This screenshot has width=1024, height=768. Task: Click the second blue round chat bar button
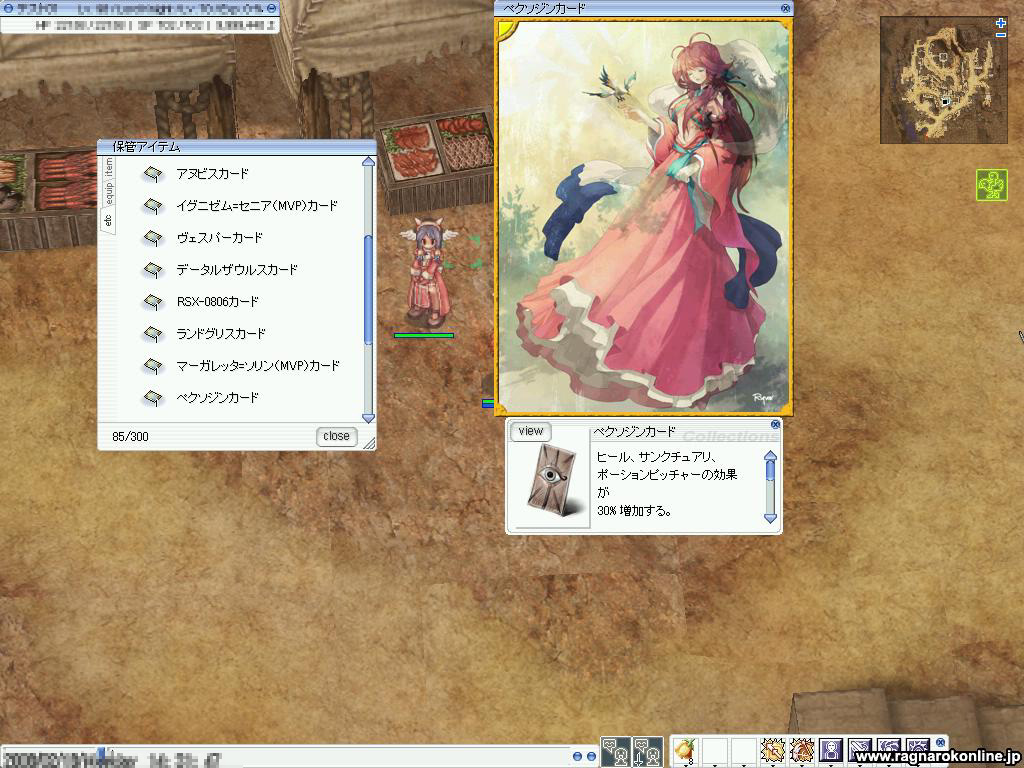click(x=591, y=756)
